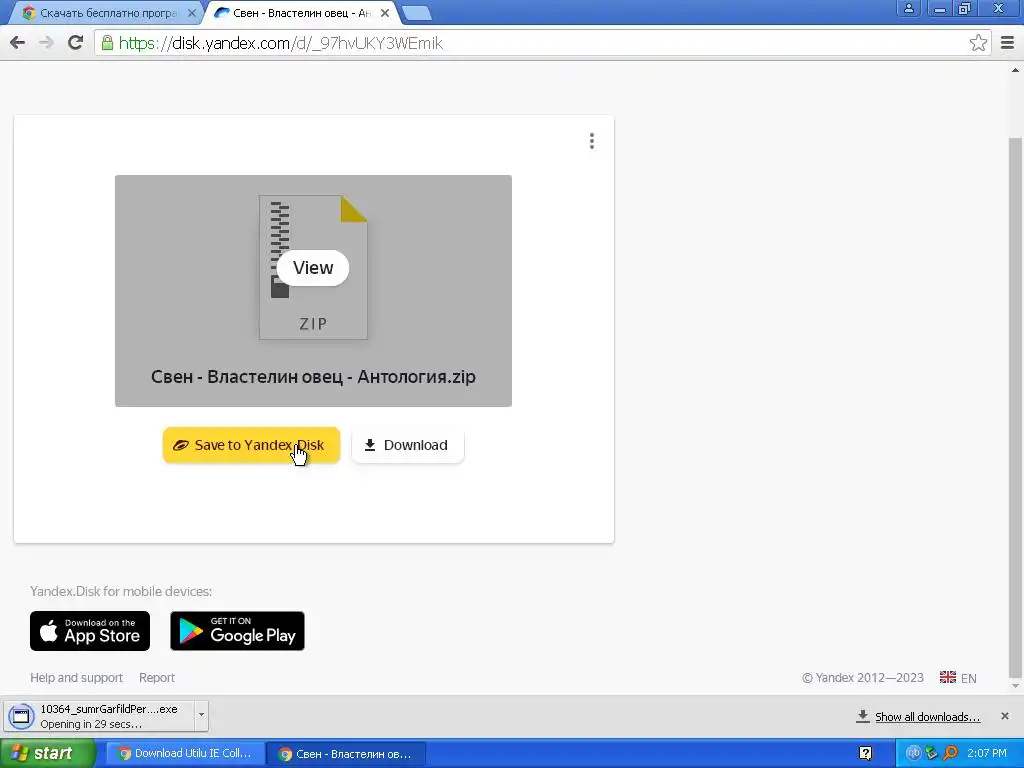Click the file name Антология.zip text

pyautogui.click(x=416, y=377)
